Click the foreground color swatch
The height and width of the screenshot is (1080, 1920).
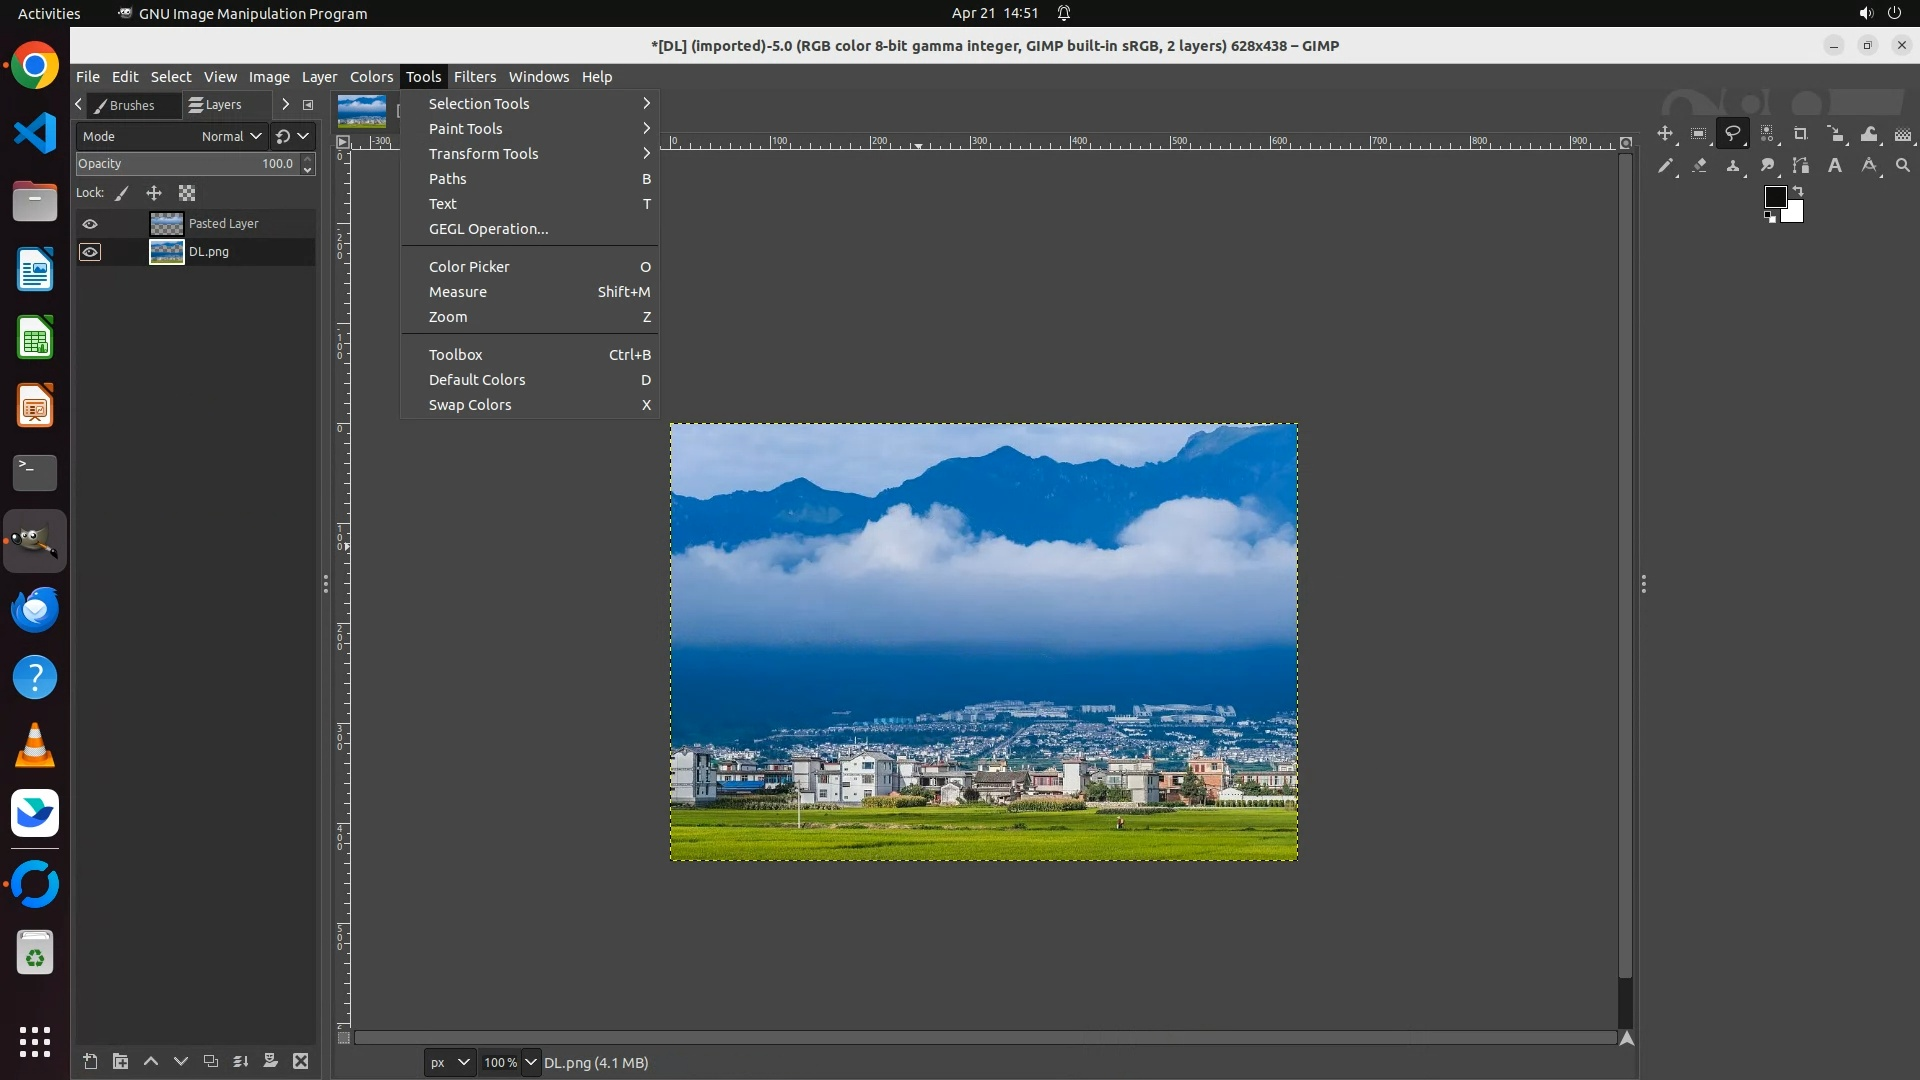(1775, 197)
